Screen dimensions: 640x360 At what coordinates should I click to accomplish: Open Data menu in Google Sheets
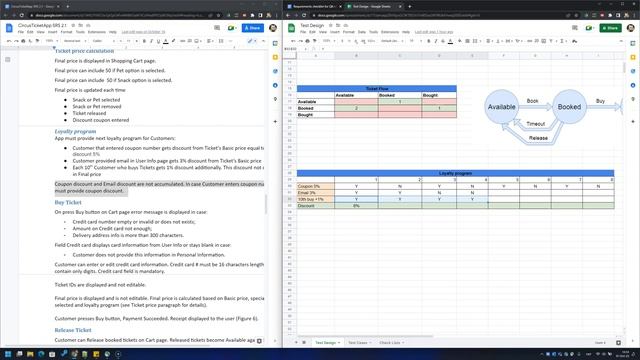362,32
